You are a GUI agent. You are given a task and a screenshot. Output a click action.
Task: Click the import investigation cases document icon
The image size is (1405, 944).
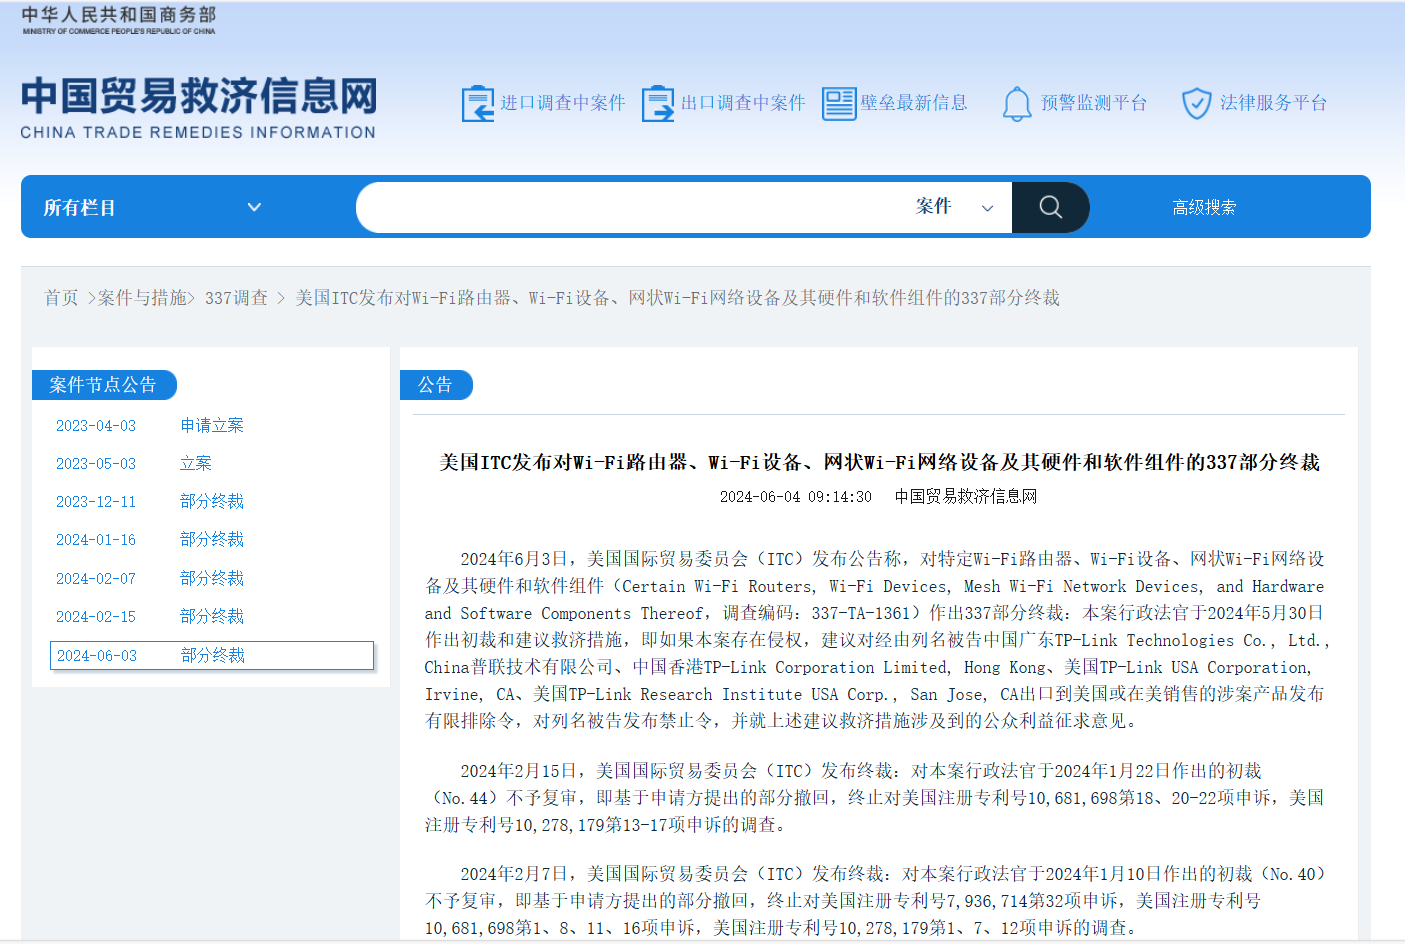pos(478,103)
